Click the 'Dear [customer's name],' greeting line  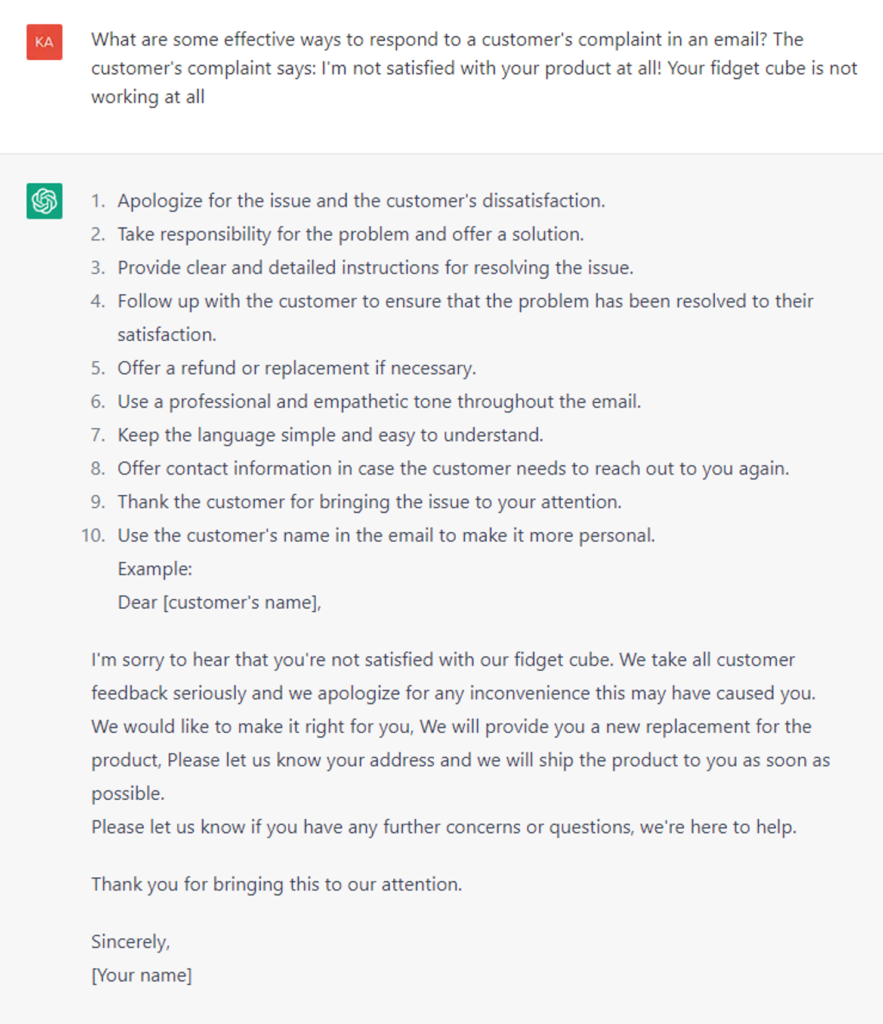click(219, 602)
